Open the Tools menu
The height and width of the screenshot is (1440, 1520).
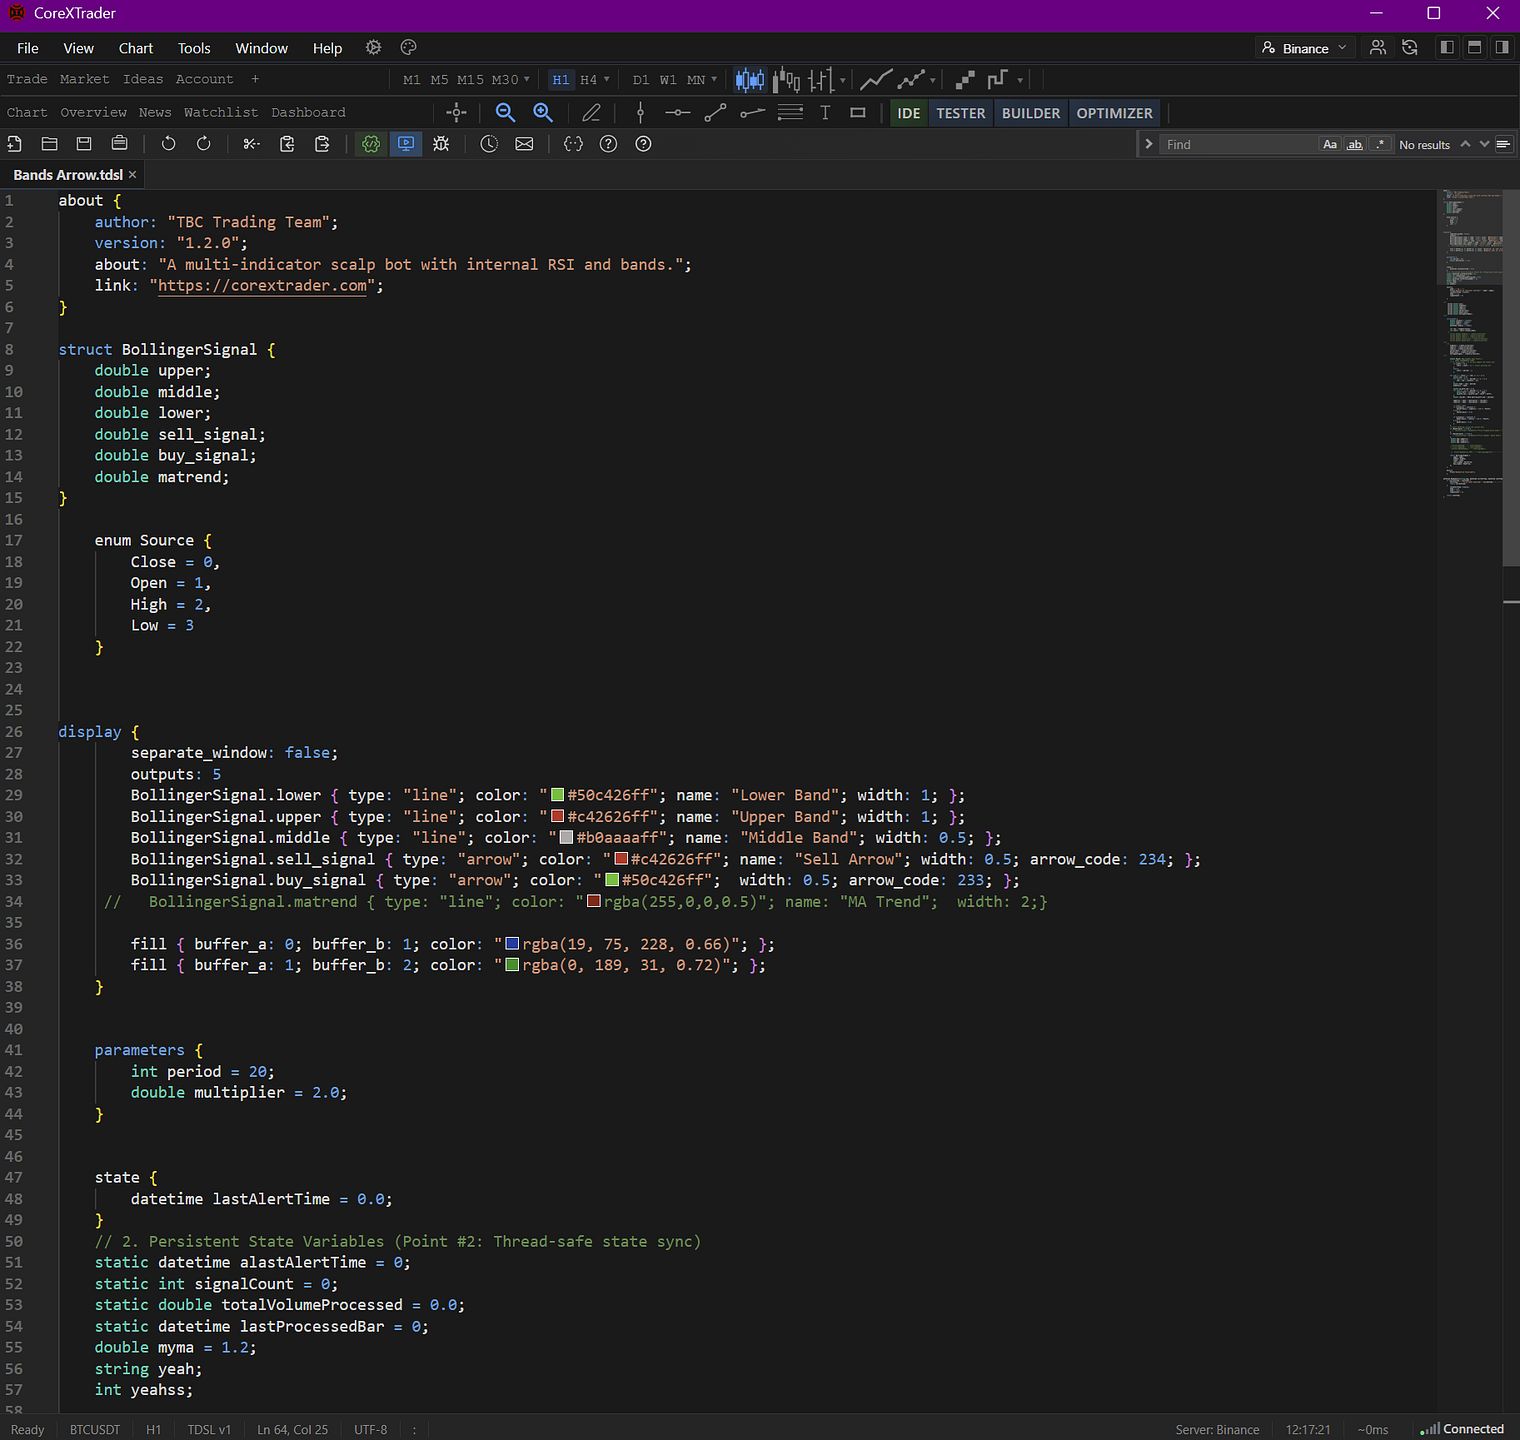194,48
